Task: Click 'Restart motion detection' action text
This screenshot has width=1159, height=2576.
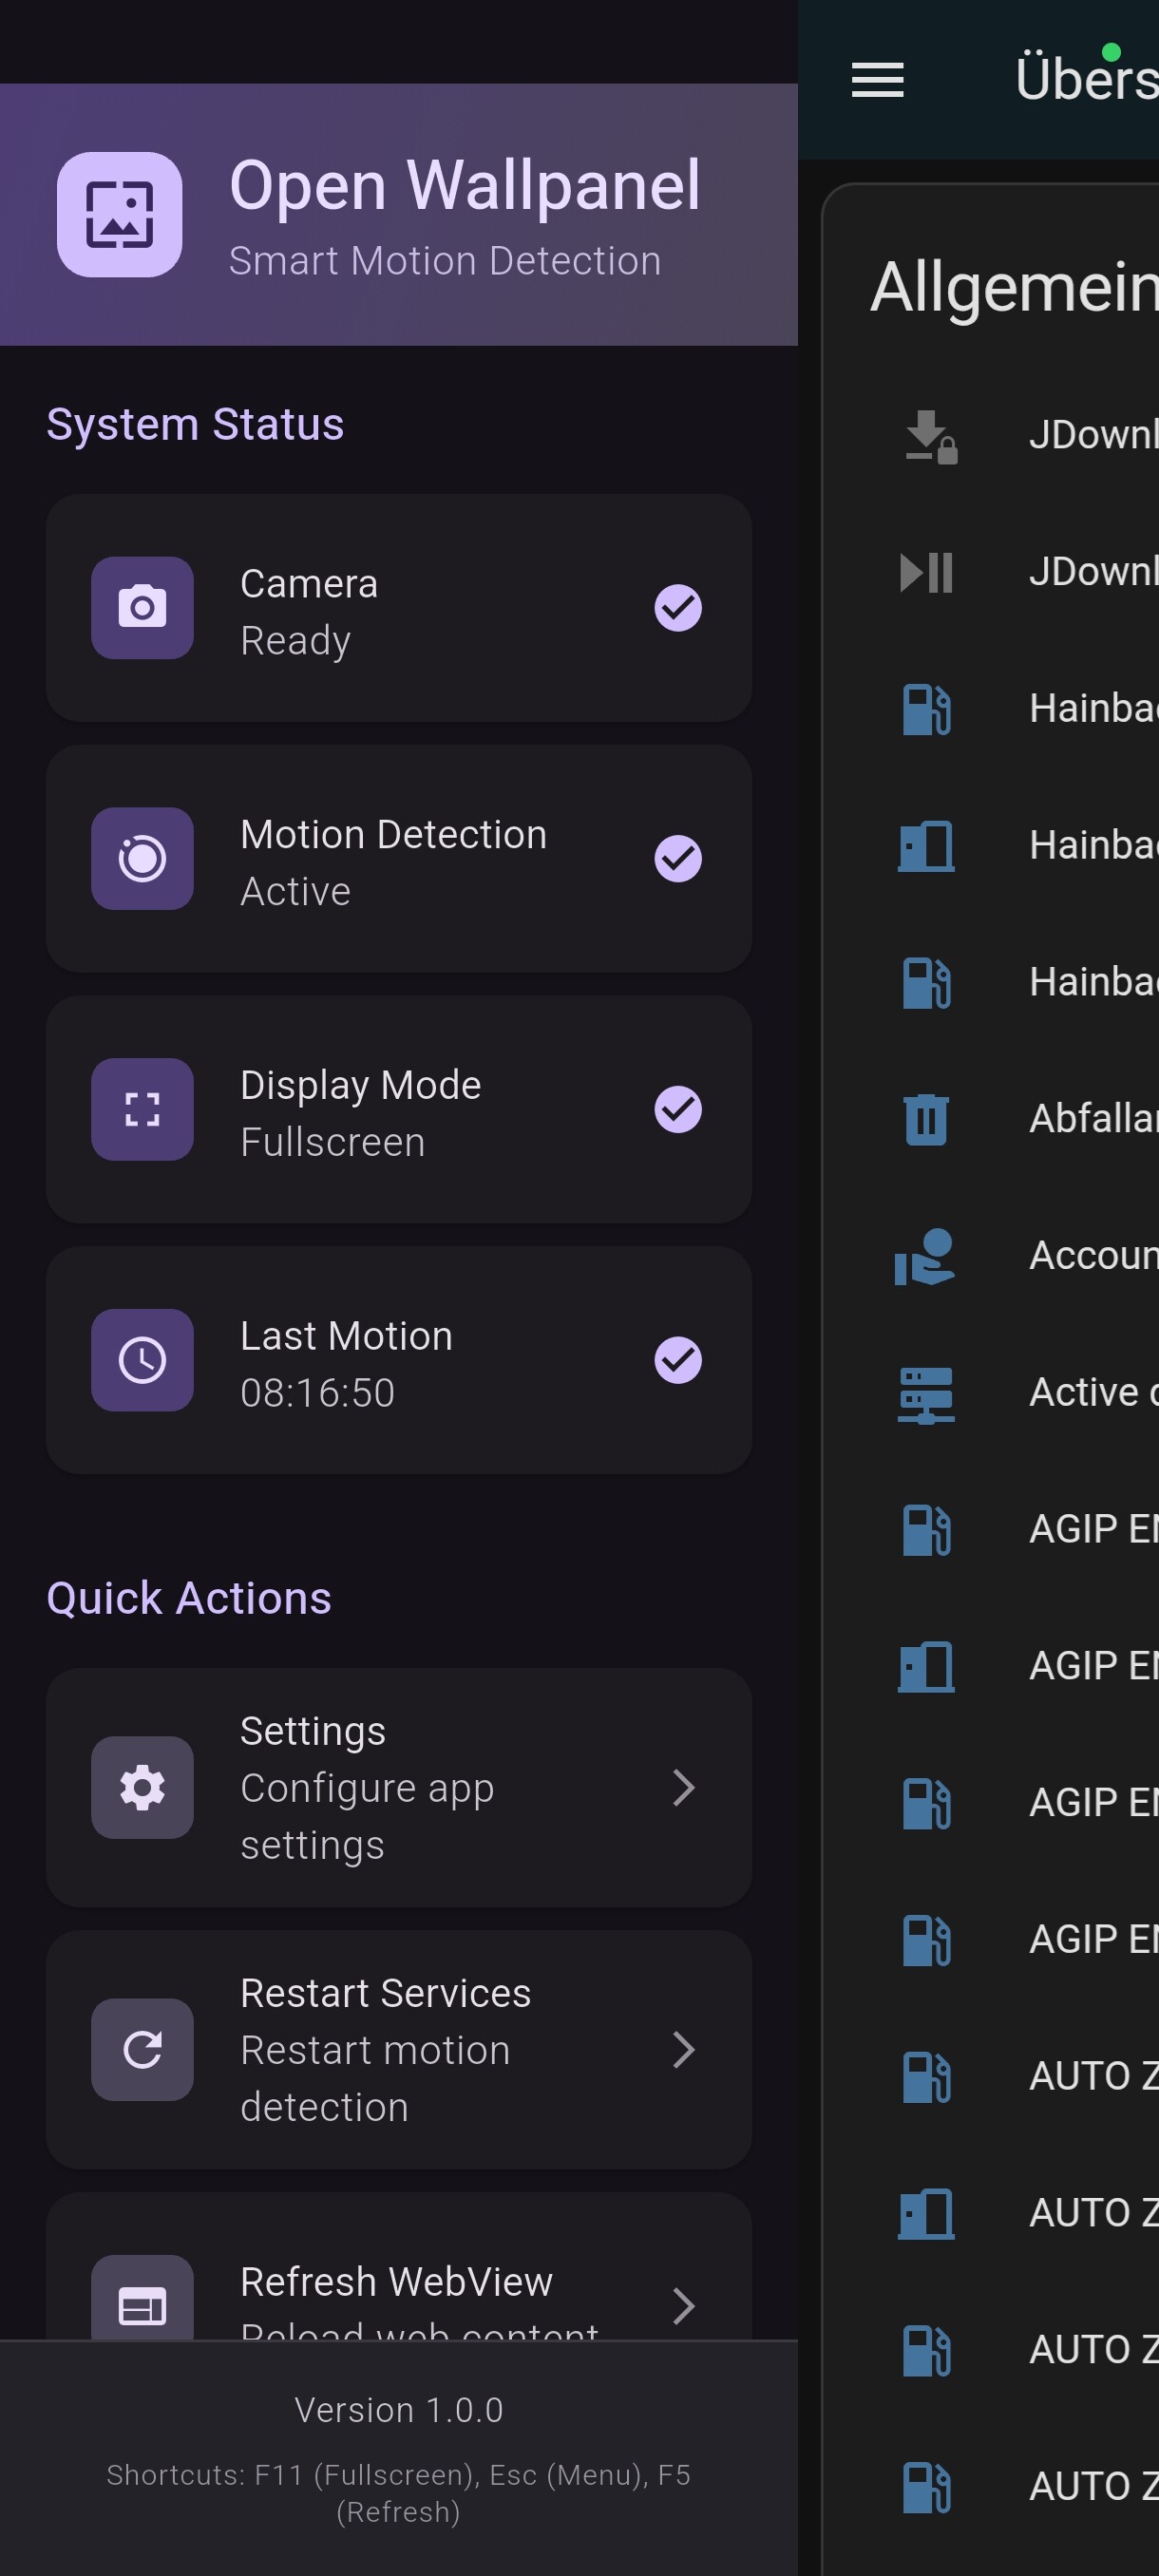Action: coord(375,2078)
